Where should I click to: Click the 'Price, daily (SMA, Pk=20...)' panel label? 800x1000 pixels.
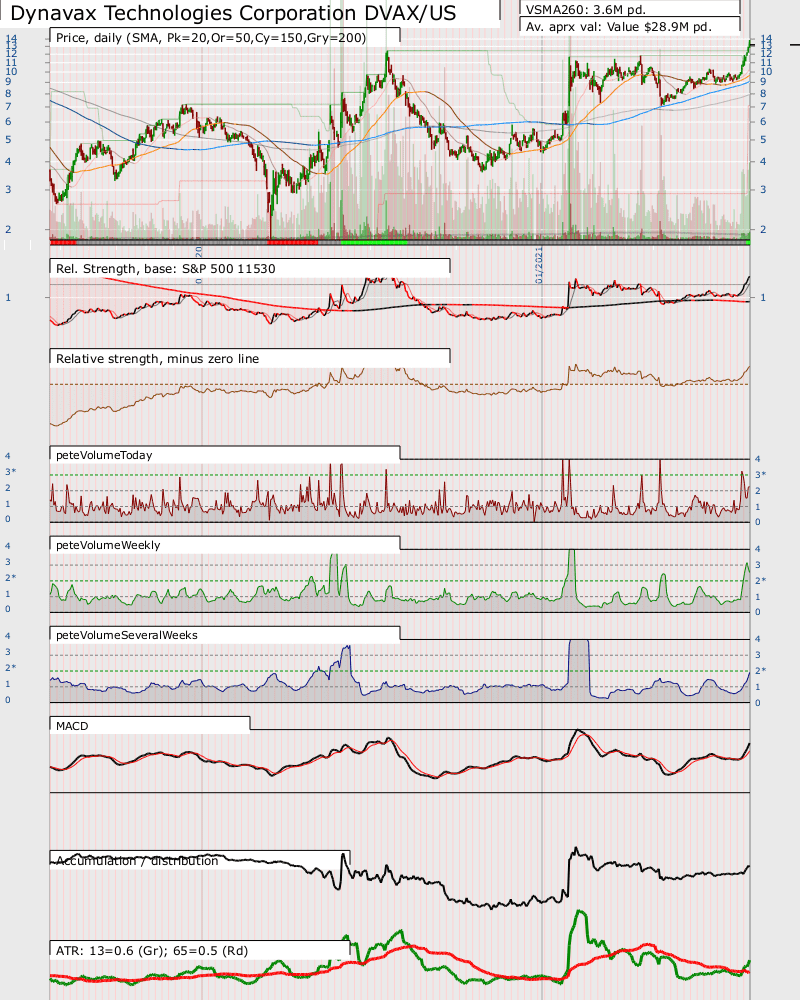click(211, 38)
